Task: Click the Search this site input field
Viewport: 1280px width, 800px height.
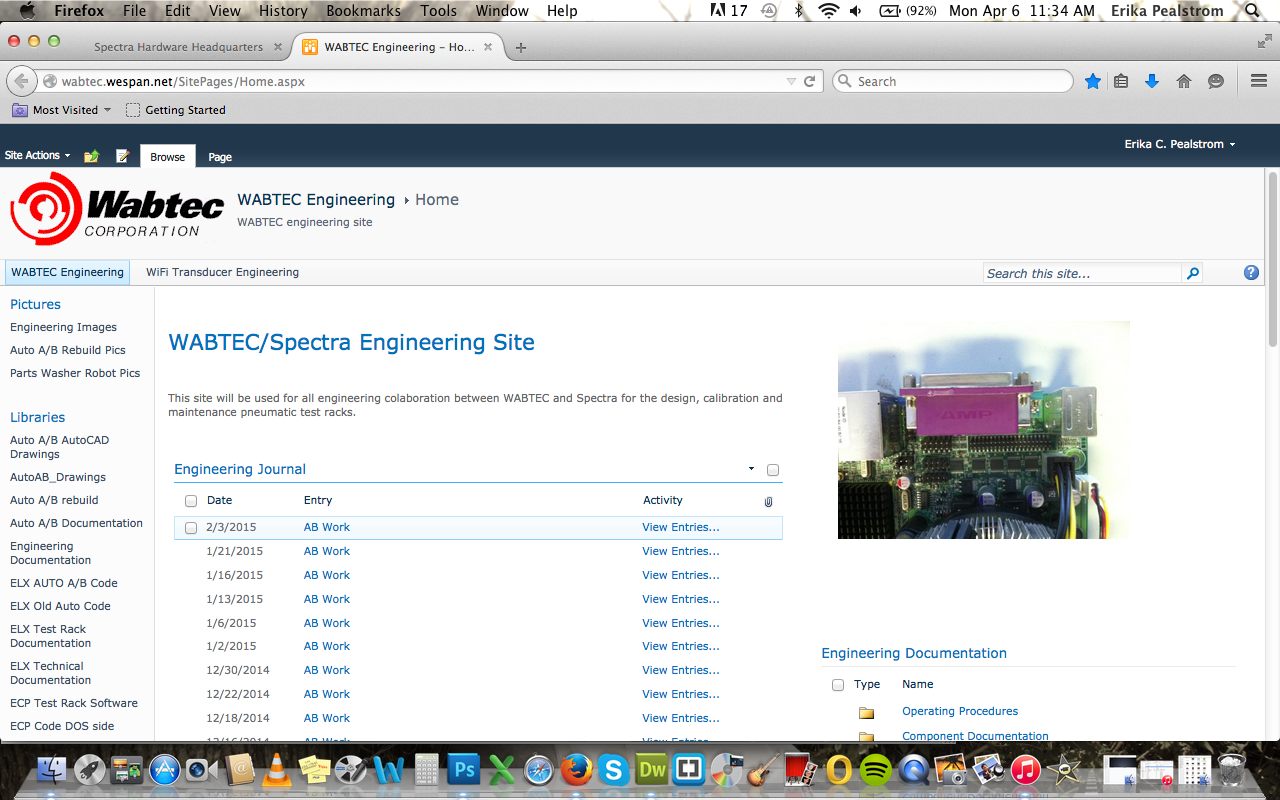Action: click(x=1083, y=273)
